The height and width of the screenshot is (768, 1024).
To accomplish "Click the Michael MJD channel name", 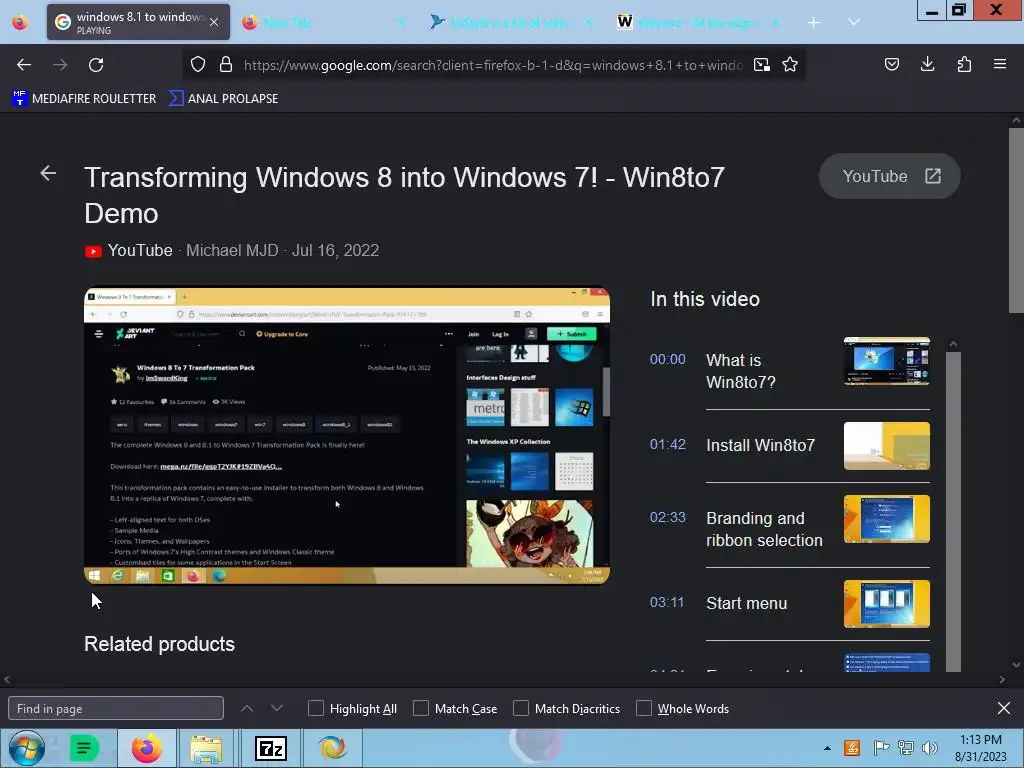I will tap(232, 251).
